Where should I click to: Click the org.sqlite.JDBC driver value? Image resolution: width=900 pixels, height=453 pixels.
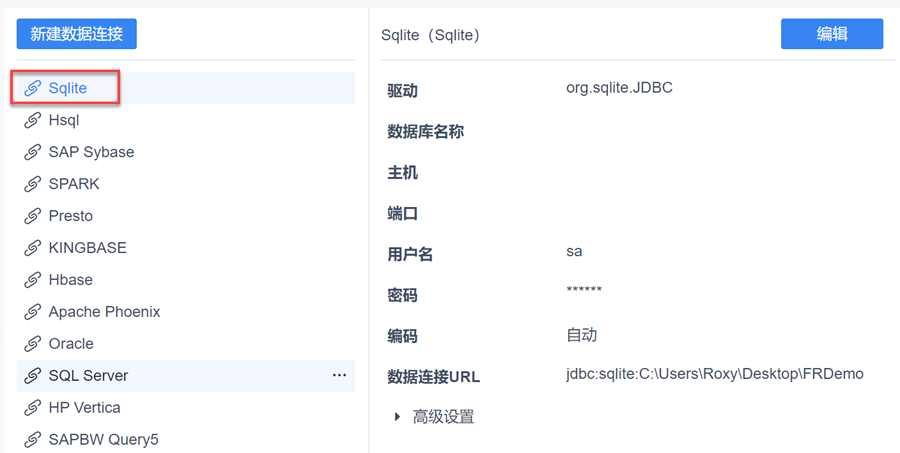tap(619, 88)
